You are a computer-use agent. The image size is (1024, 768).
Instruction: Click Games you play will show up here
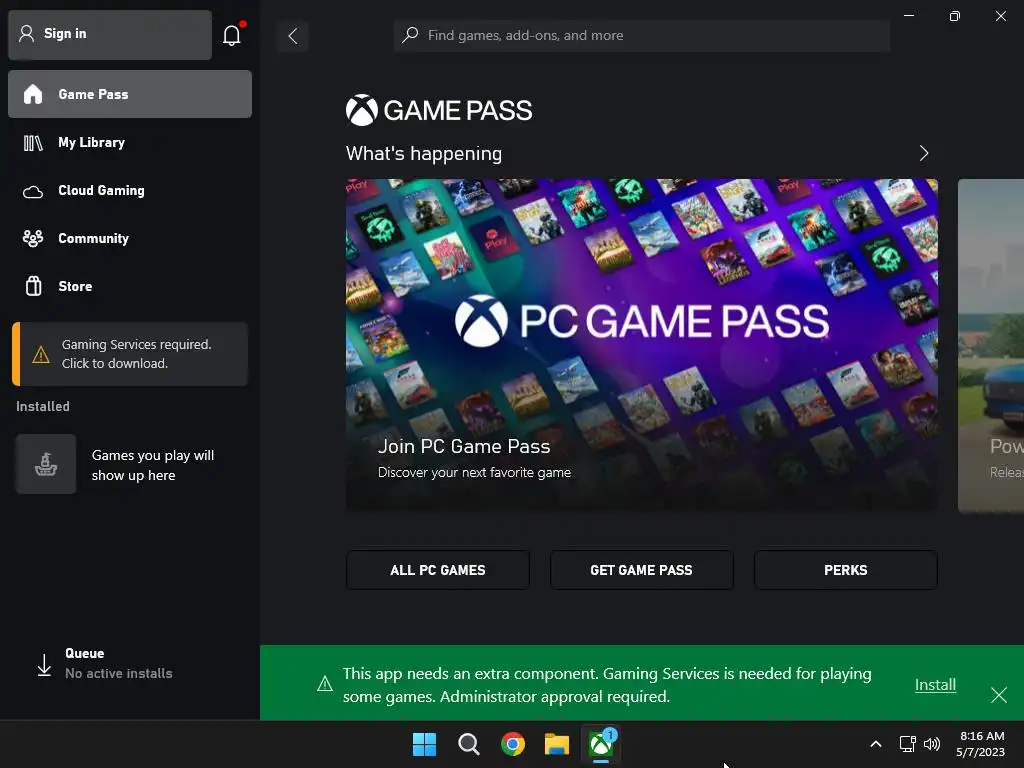(153, 465)
